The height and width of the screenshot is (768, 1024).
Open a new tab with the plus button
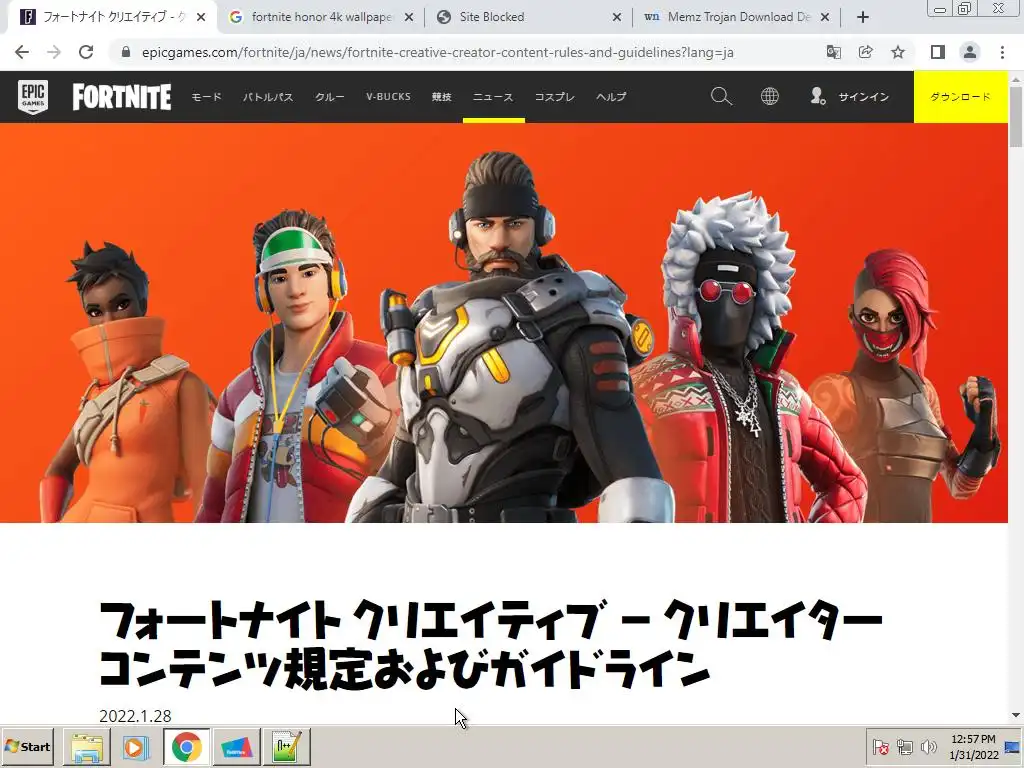[863, 17]
